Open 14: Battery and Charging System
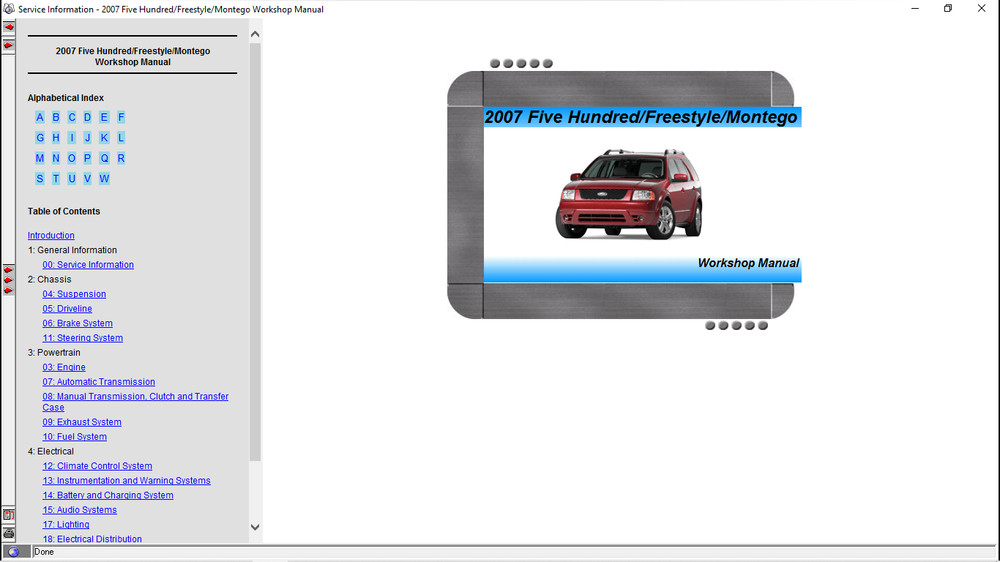The height and width of the screenshot is (562, 1000). tap(108, 496)
